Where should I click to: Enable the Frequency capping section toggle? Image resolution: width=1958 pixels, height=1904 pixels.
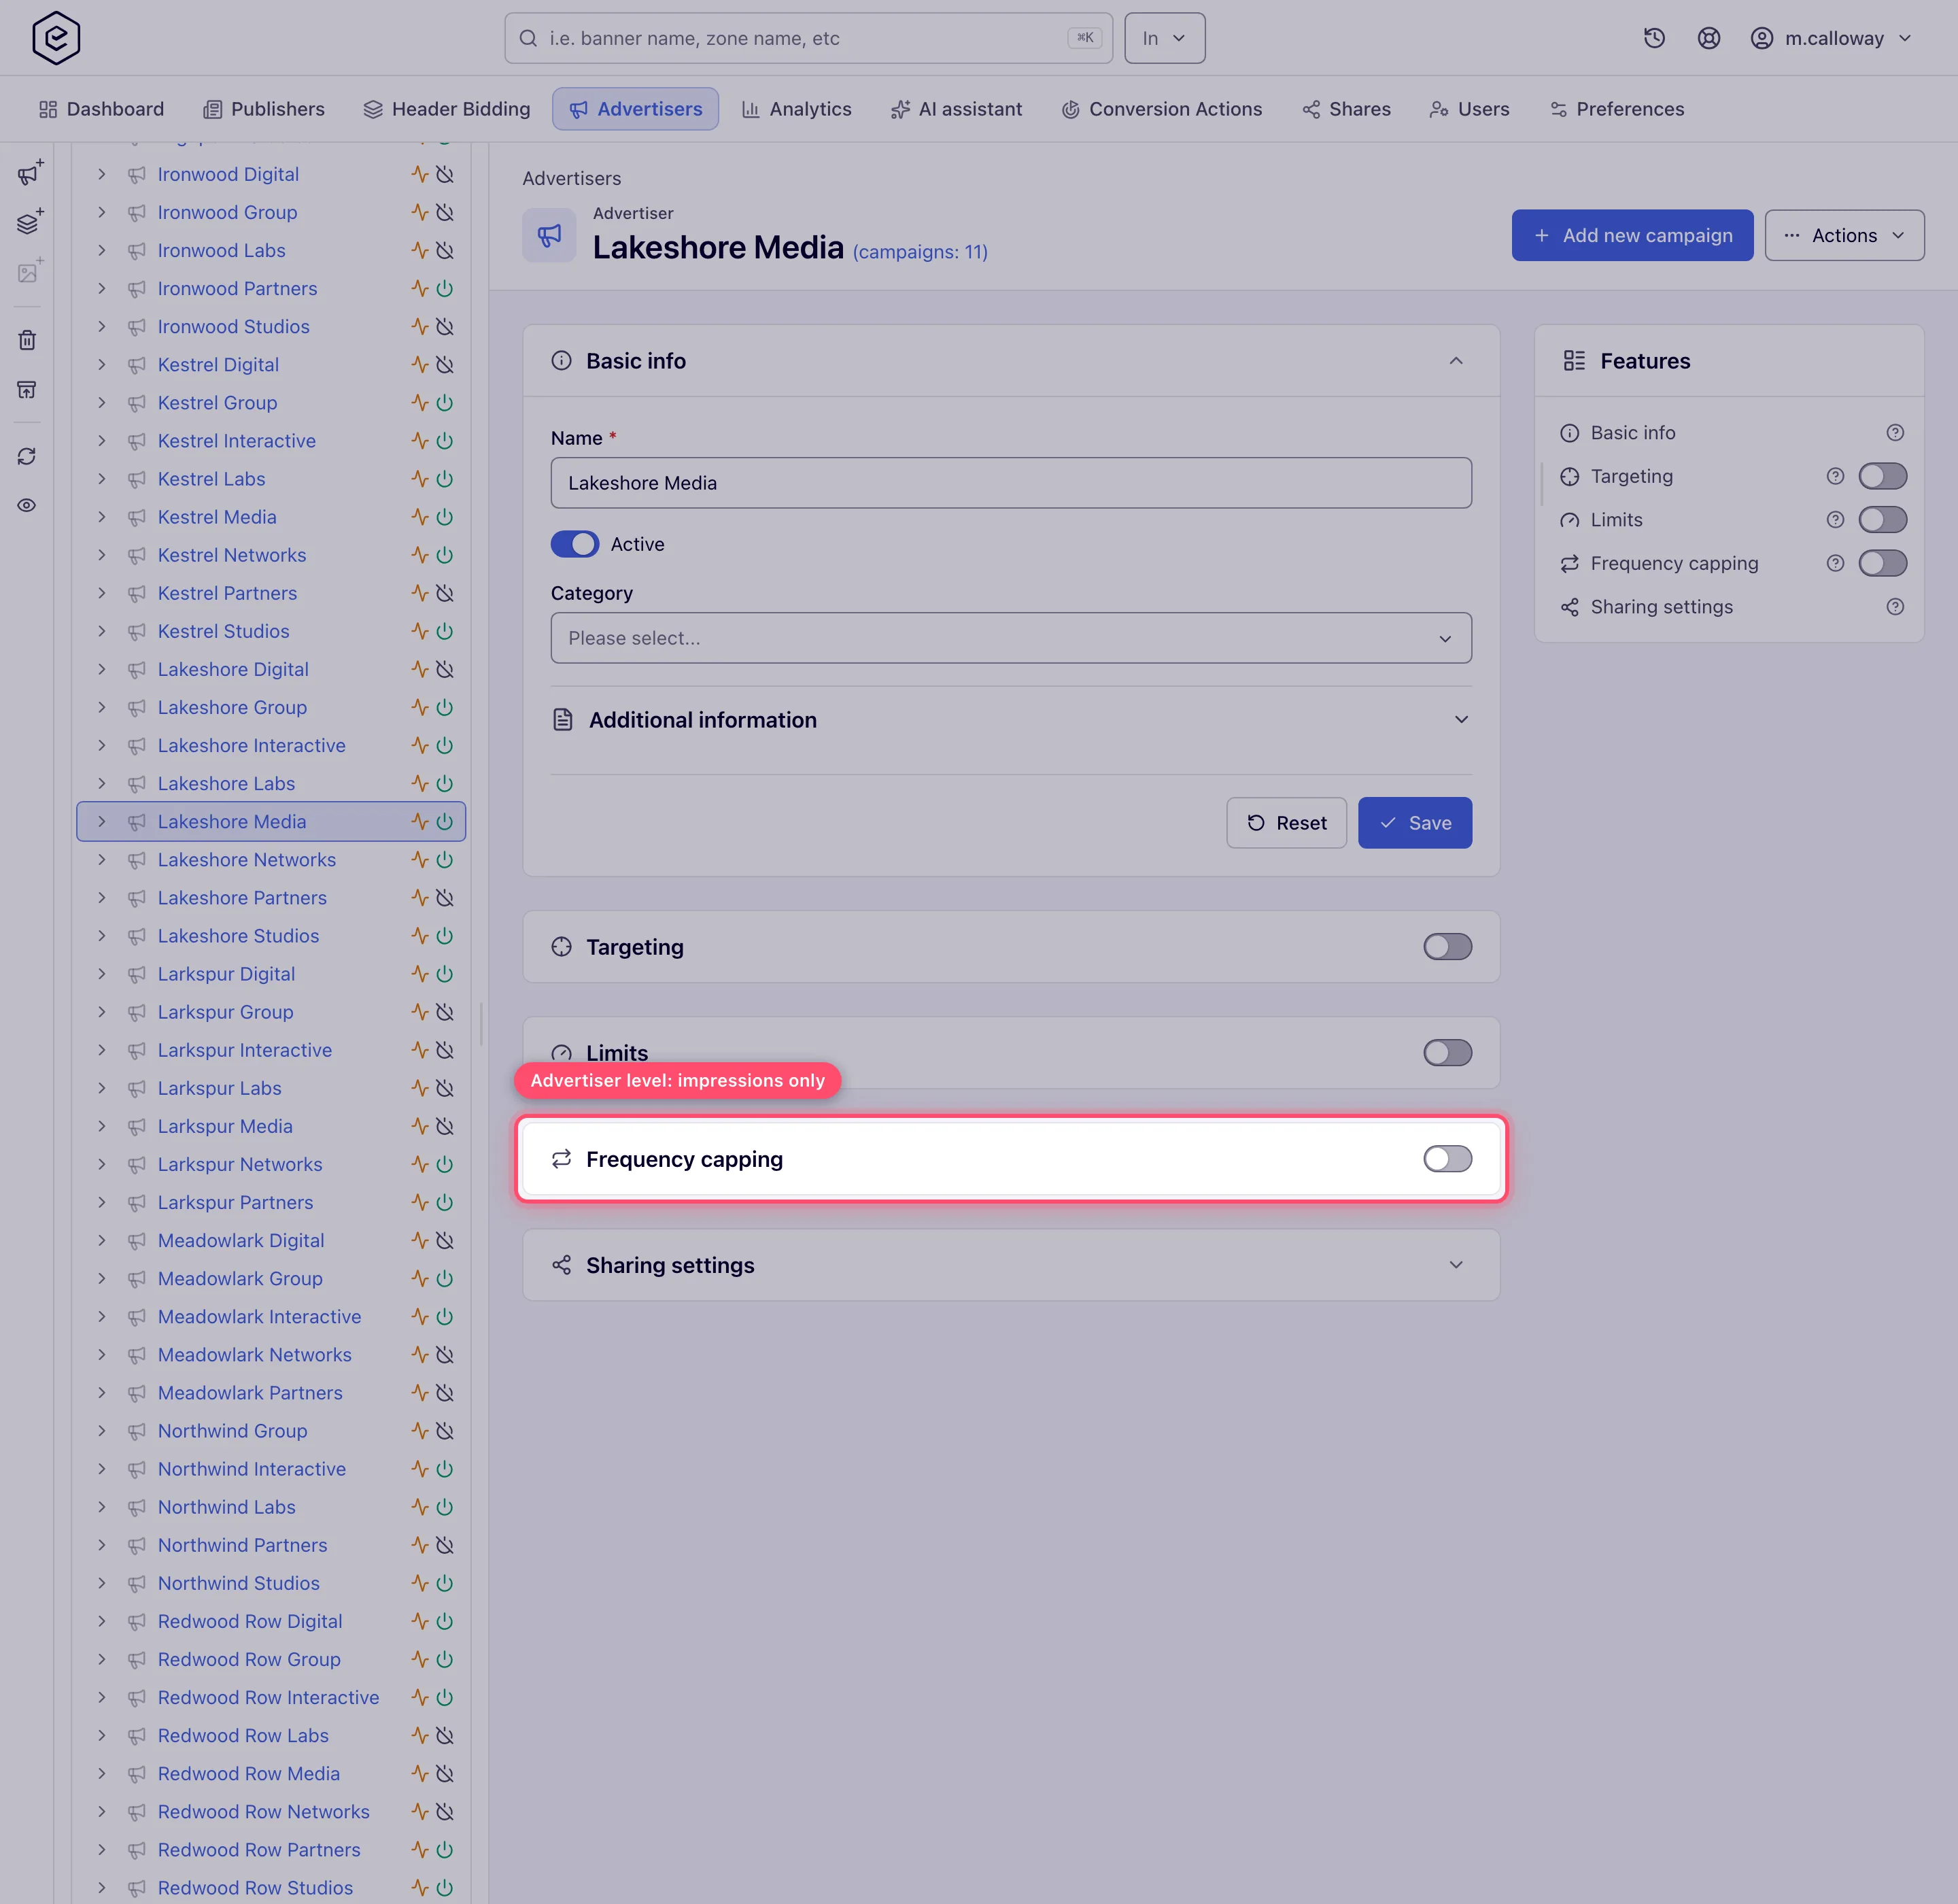1447,1159
